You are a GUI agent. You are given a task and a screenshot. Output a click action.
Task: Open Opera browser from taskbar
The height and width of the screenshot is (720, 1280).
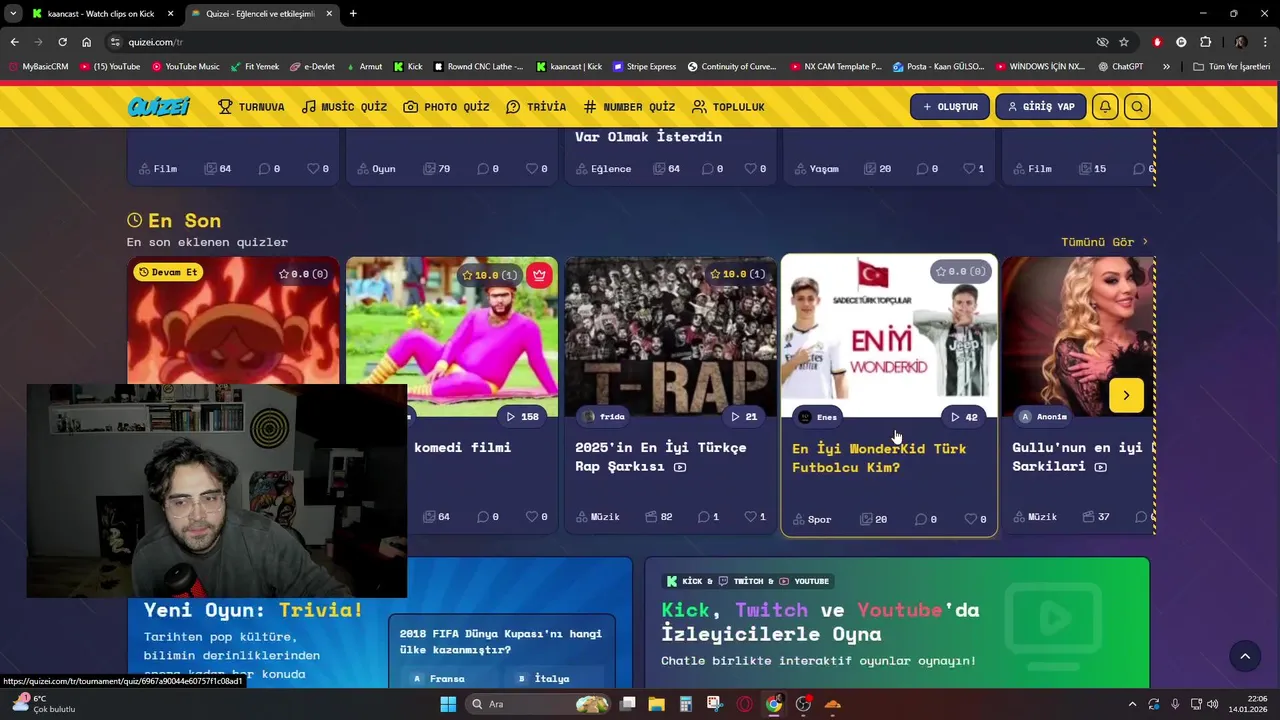[x=744, y=704]
